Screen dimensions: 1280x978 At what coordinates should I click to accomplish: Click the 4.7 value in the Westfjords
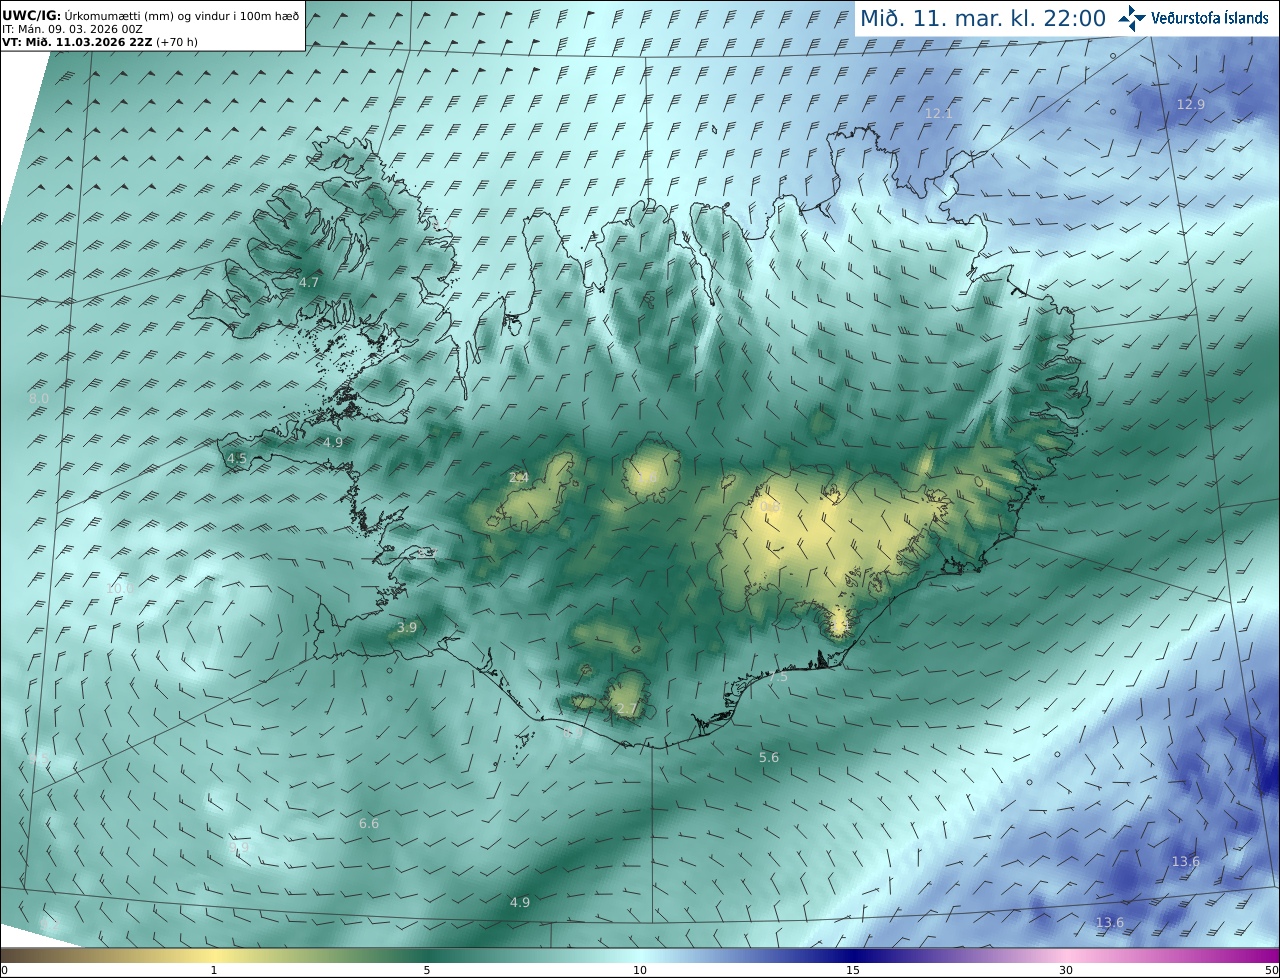point(309,283)
